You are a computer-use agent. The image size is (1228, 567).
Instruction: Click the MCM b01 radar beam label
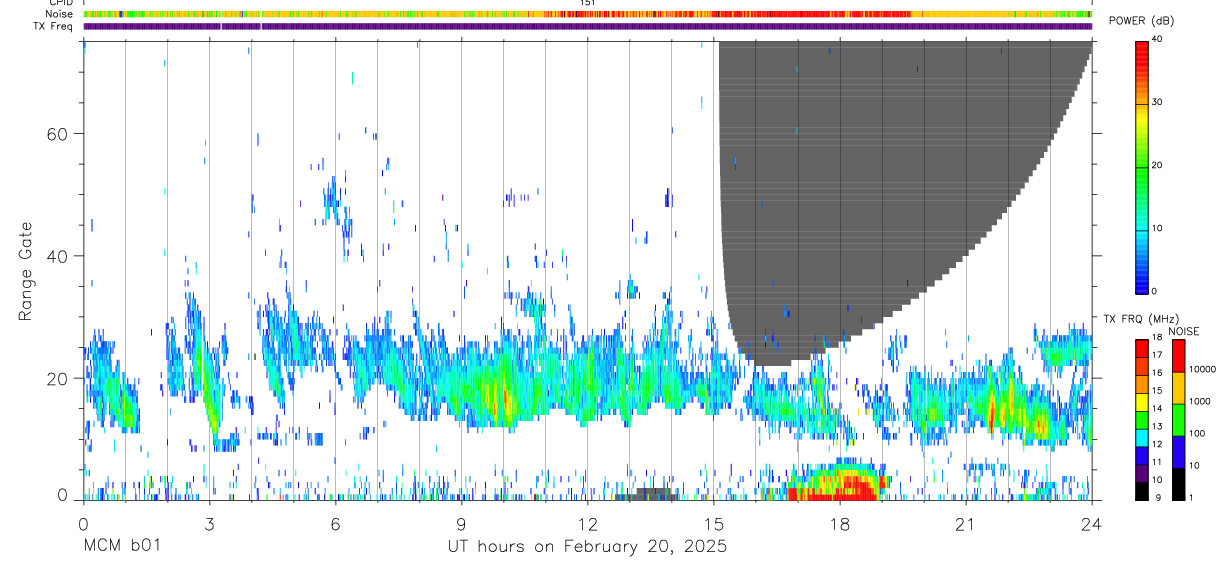[x=121, y=547]
